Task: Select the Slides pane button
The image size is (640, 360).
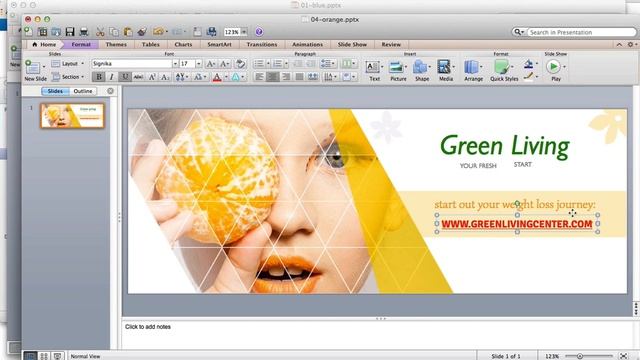Action: [x=55, y=91]
